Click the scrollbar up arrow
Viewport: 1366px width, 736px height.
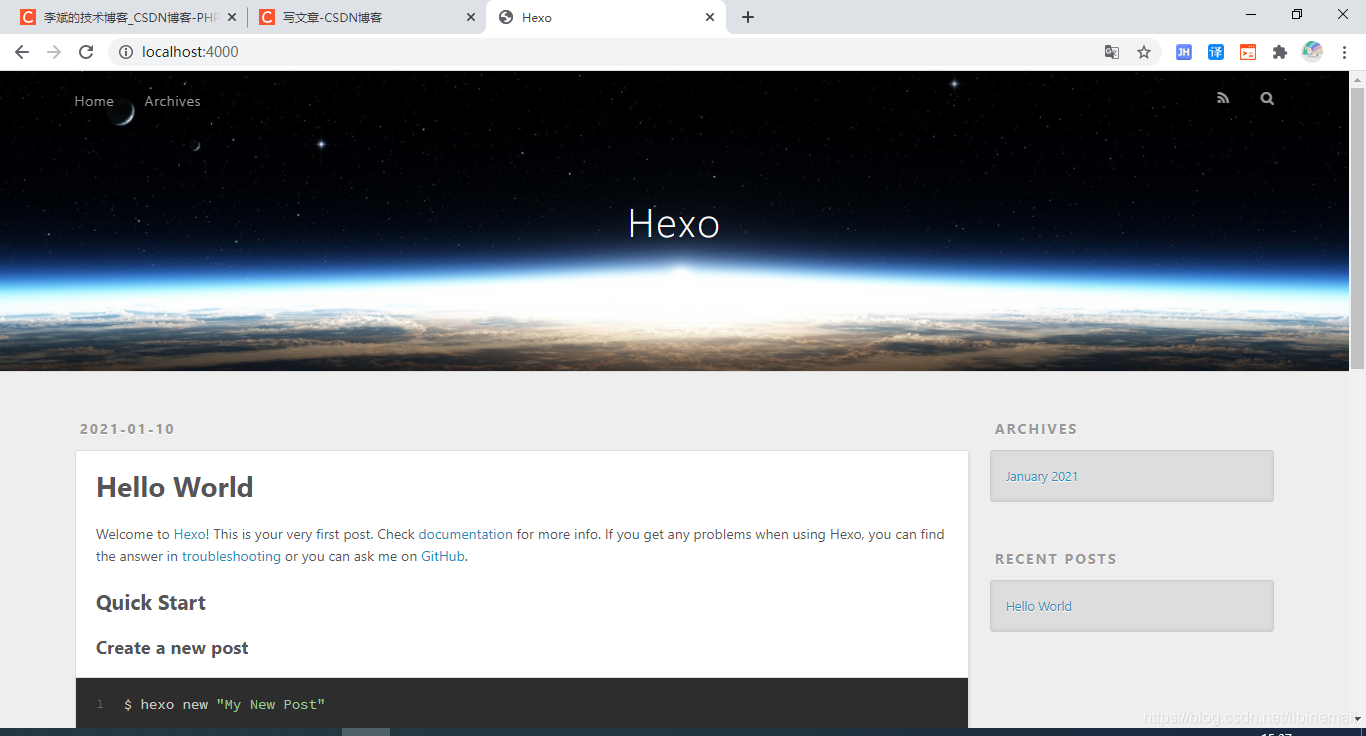pos(1357,79)
